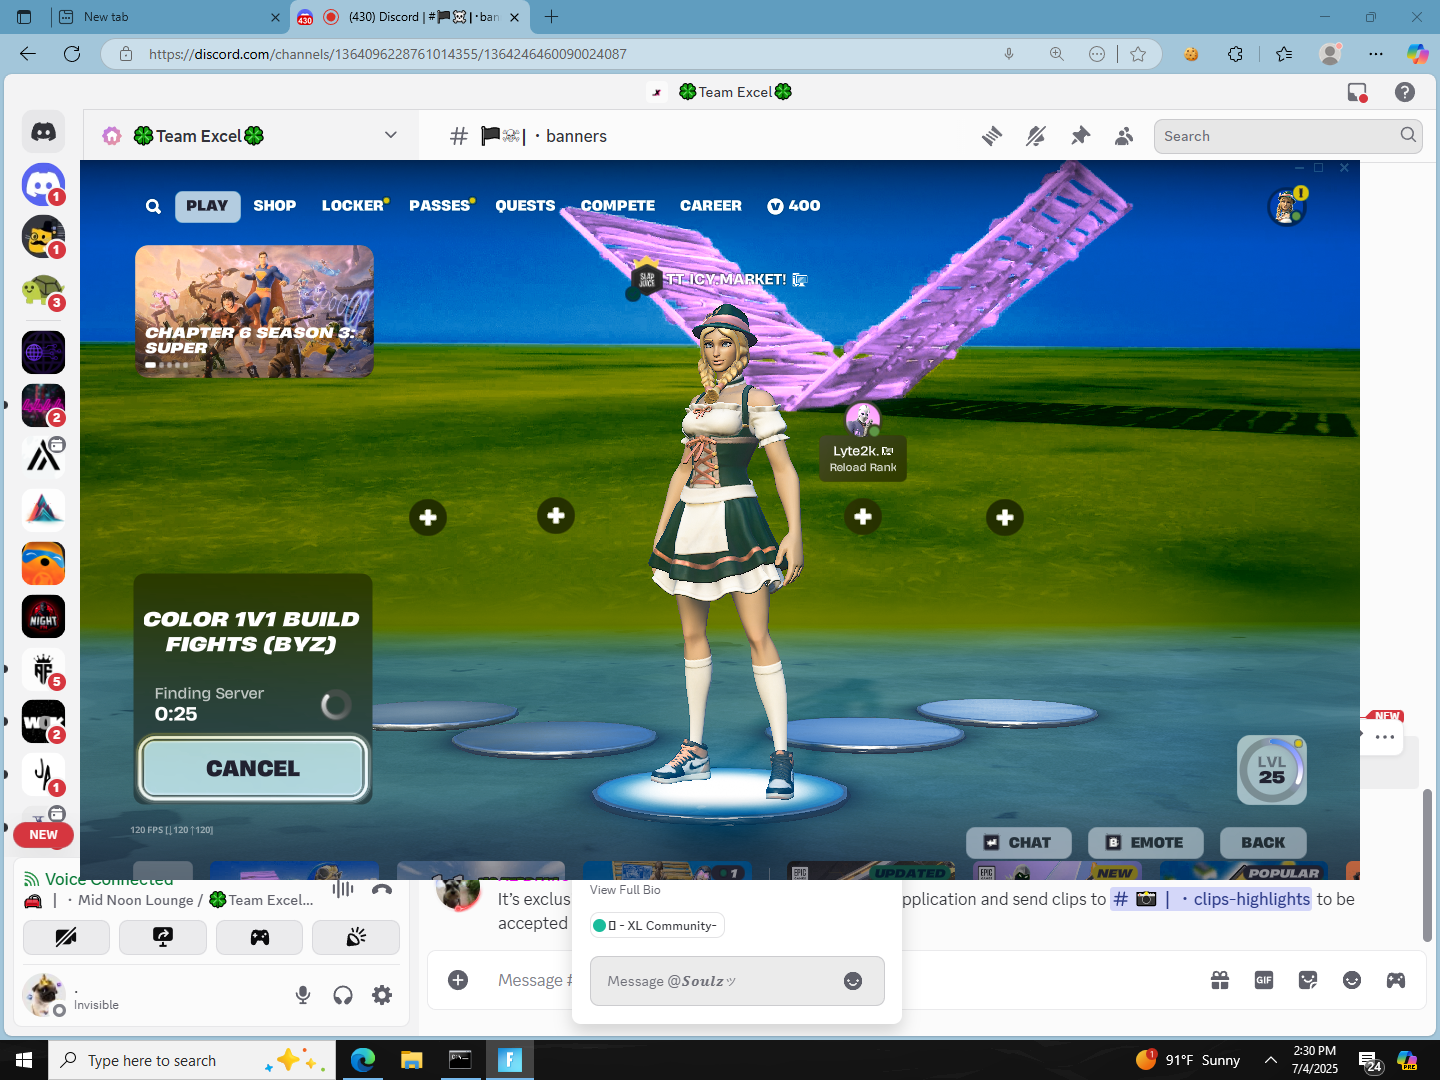This screenshot has width=1440, height=1080.
Task: Open the emoji picker in chat bar
Action: (1352, 980)
